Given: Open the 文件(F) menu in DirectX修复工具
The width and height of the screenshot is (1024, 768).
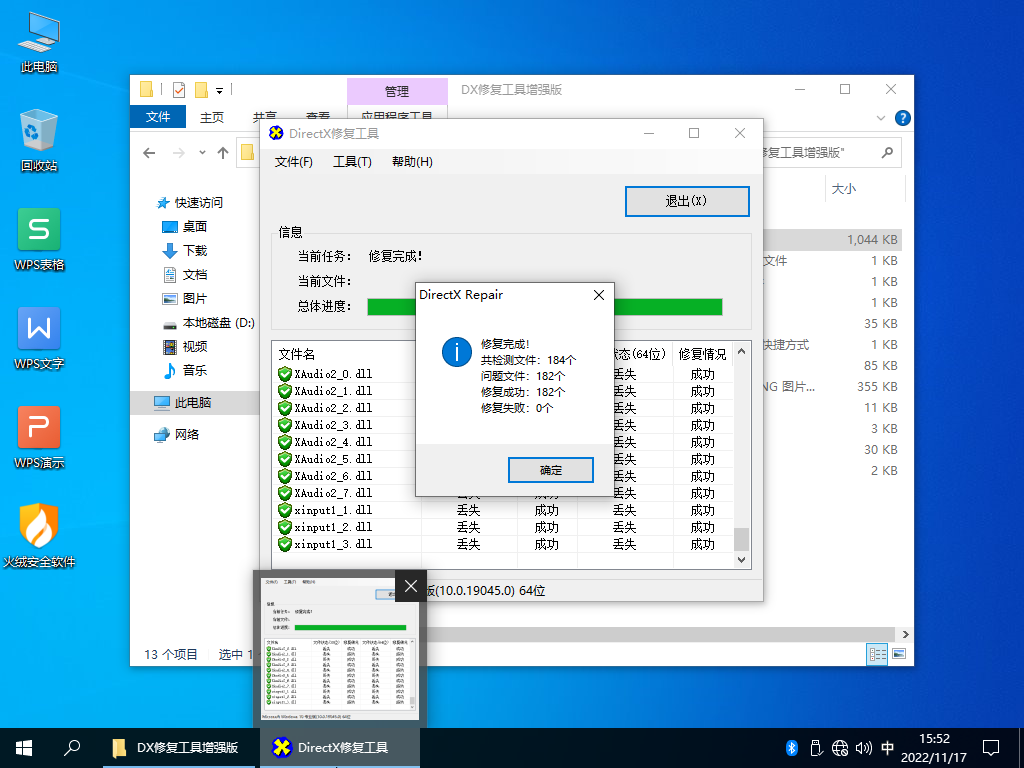Looking at the screenshot, I should point(293,162).
